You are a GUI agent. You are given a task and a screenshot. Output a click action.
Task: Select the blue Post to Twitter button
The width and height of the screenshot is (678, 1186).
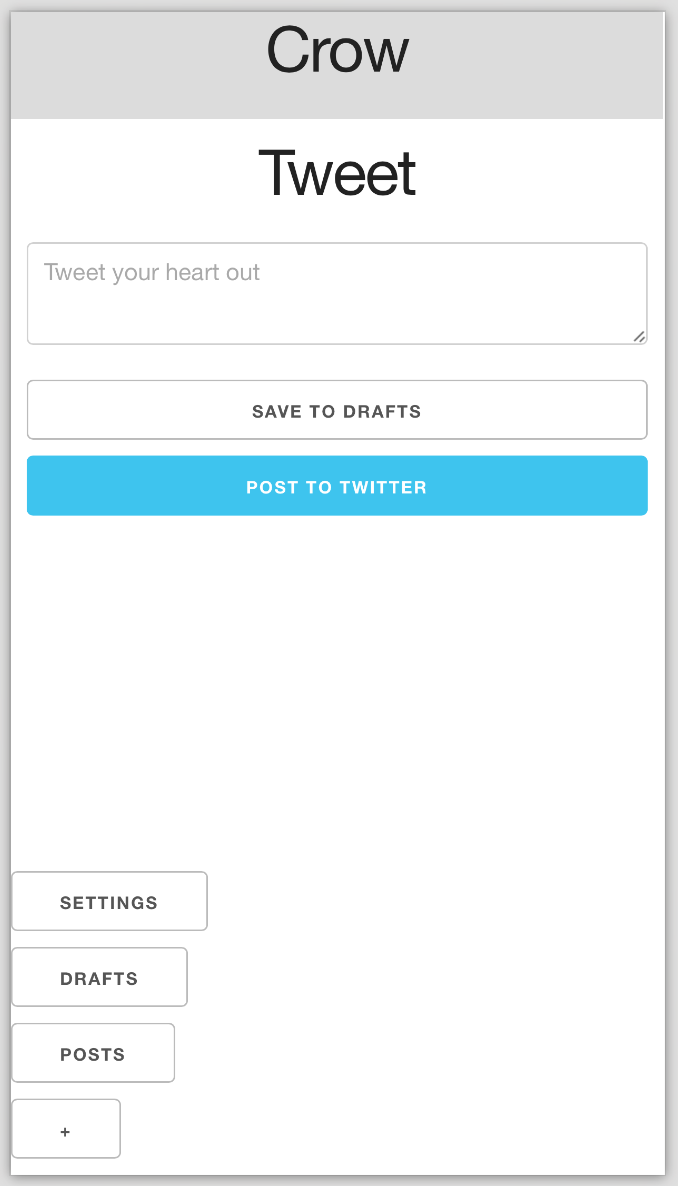tap(337, 486)
